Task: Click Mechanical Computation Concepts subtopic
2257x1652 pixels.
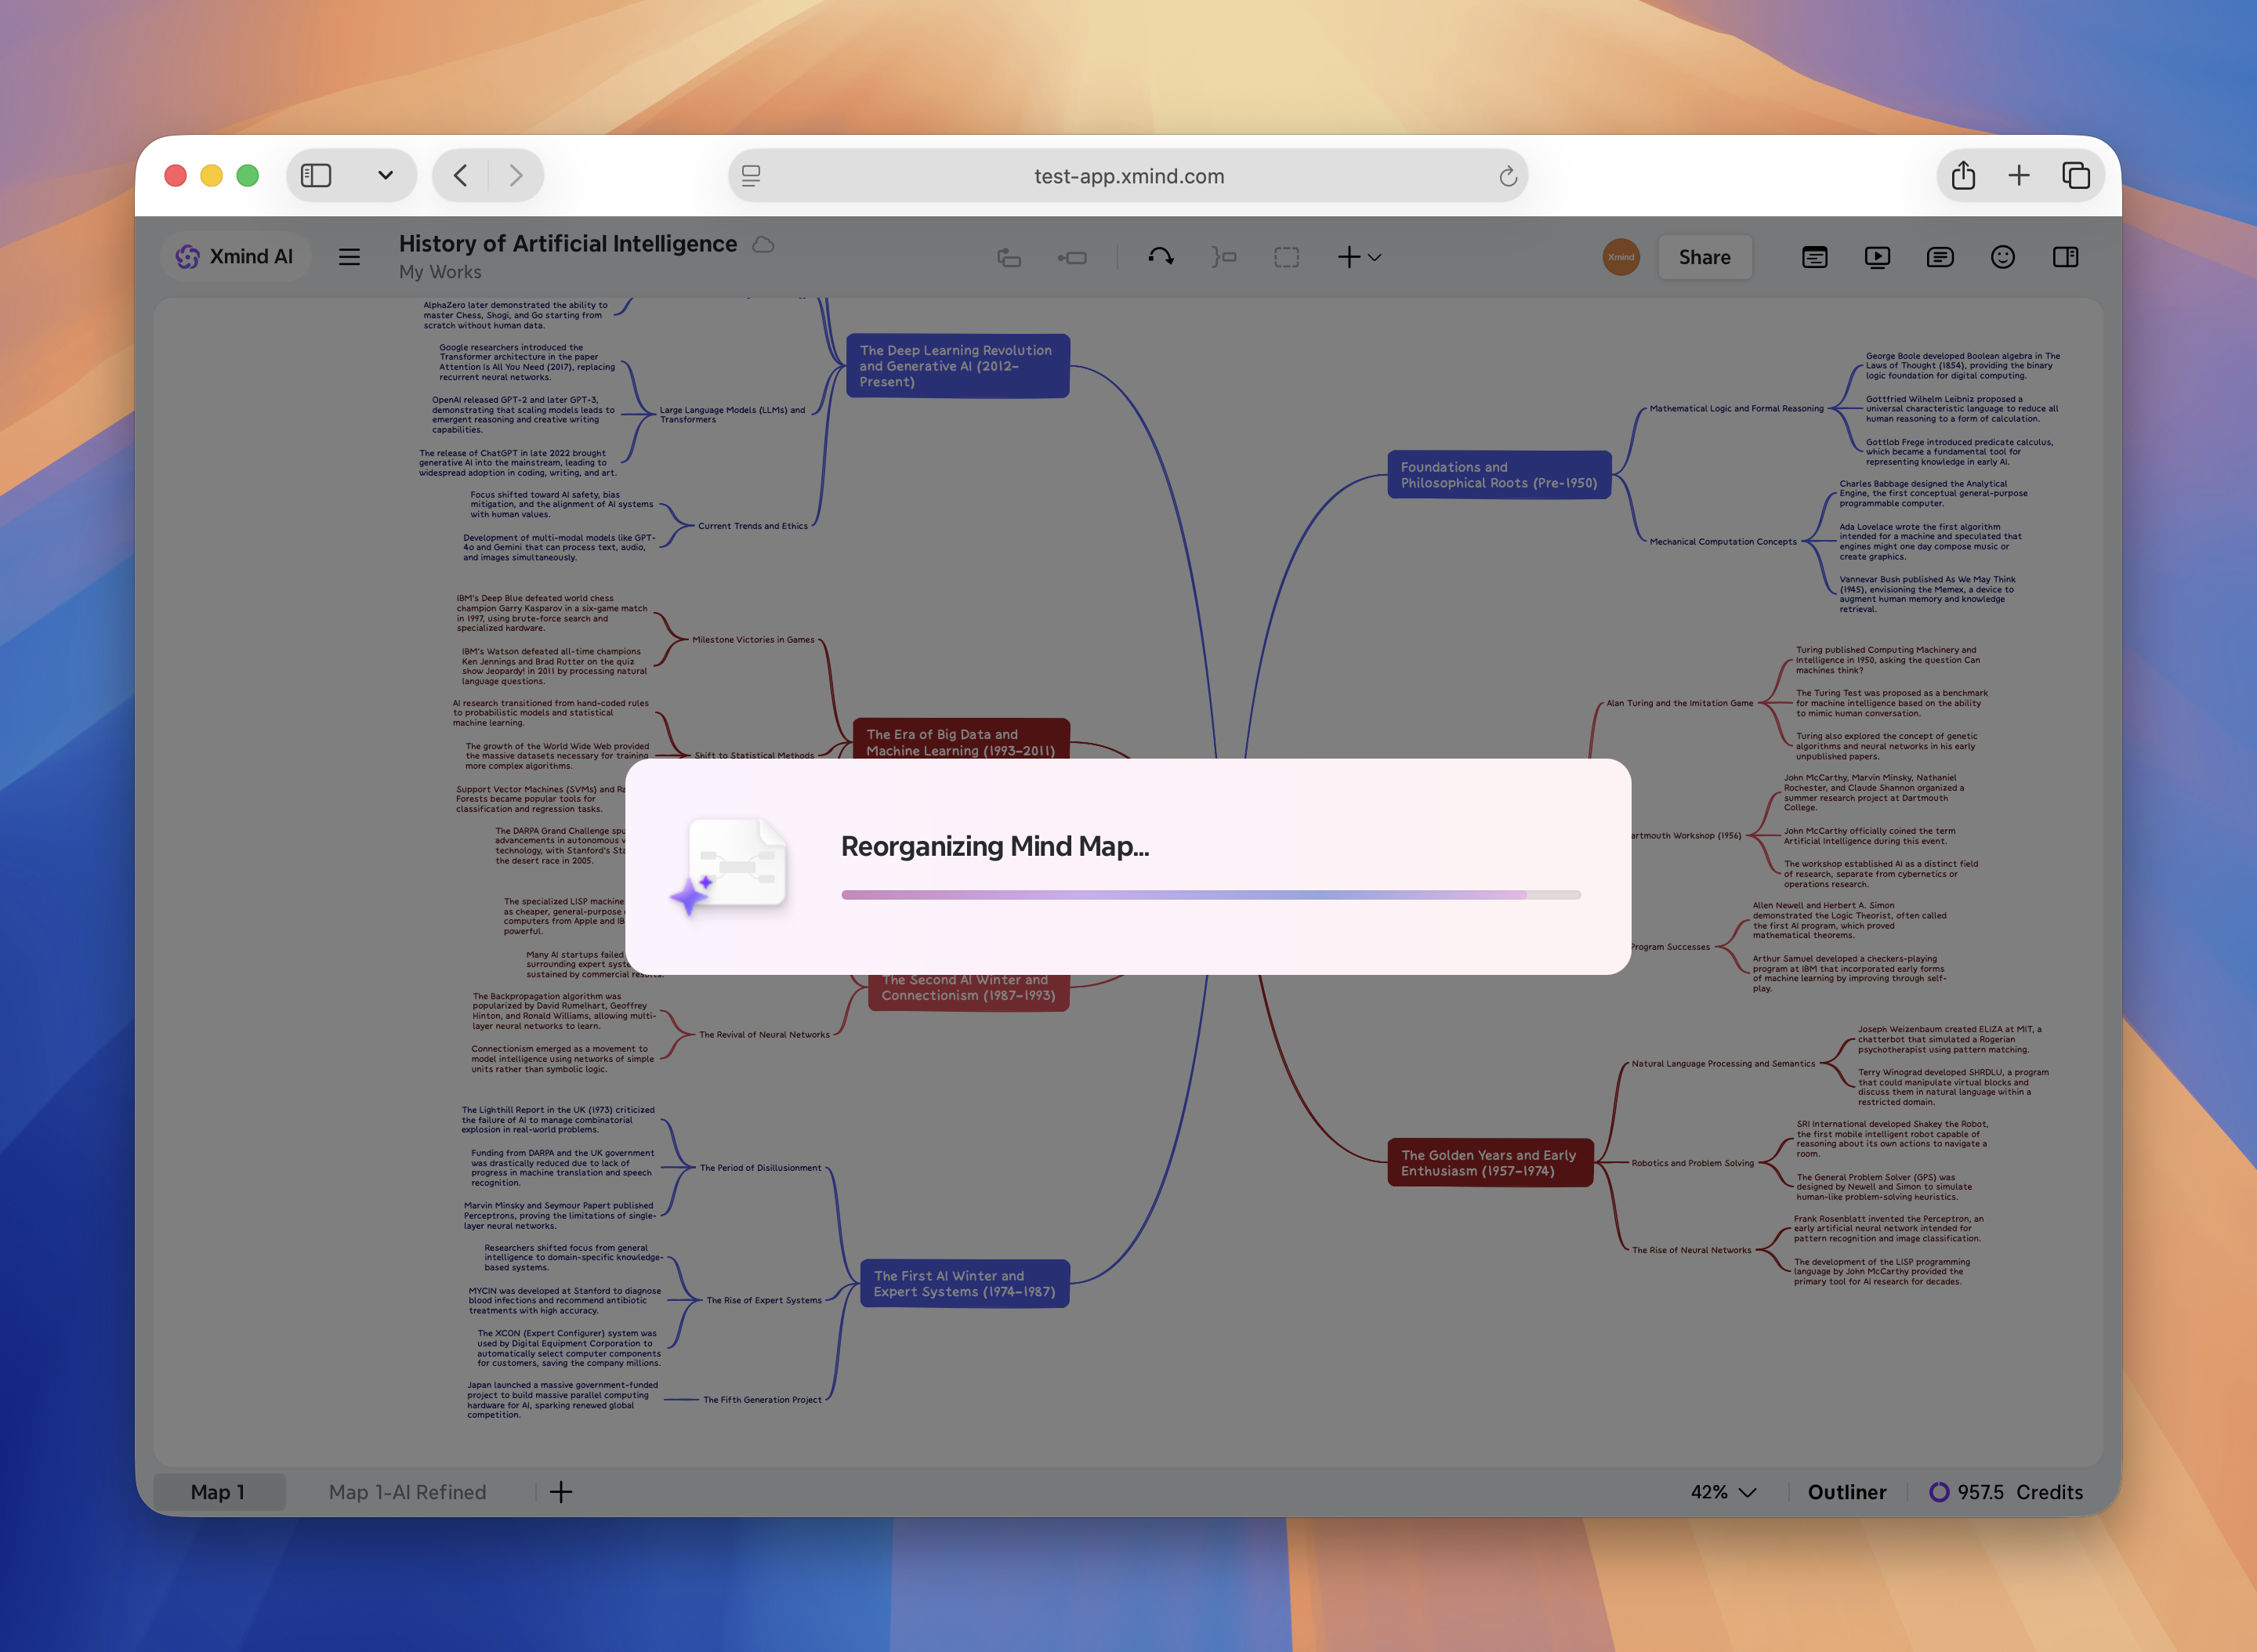Action: tap(1723, 541)
